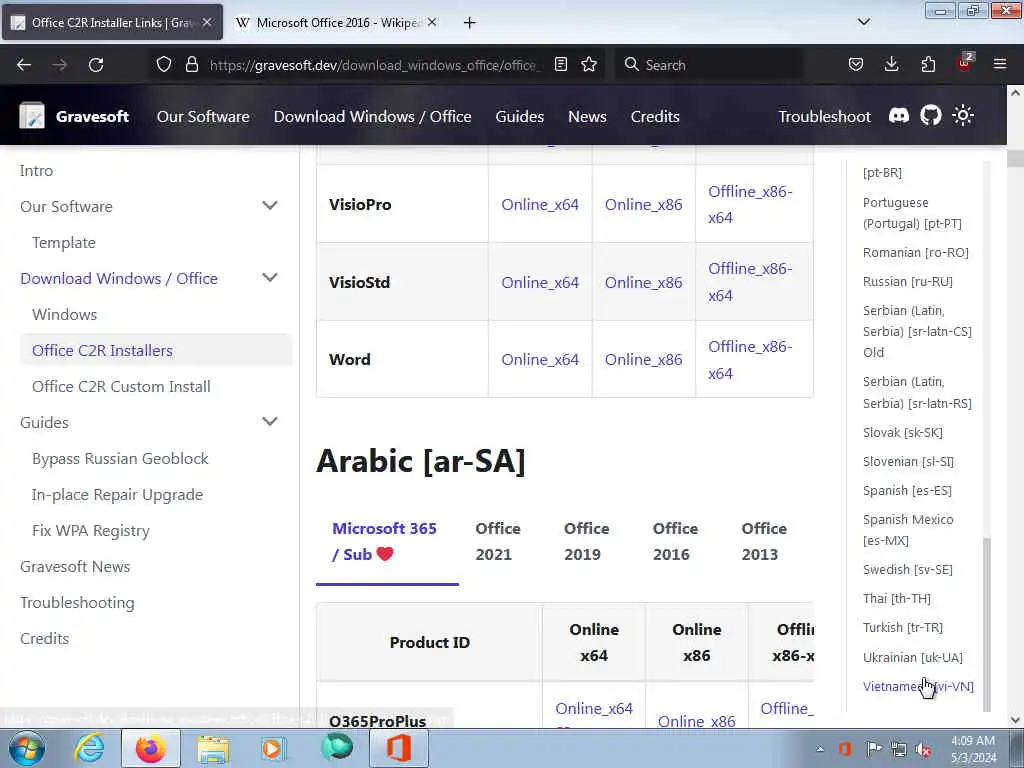
Task: Click Word Online_x64 link
Action: [x=540, y=359]
